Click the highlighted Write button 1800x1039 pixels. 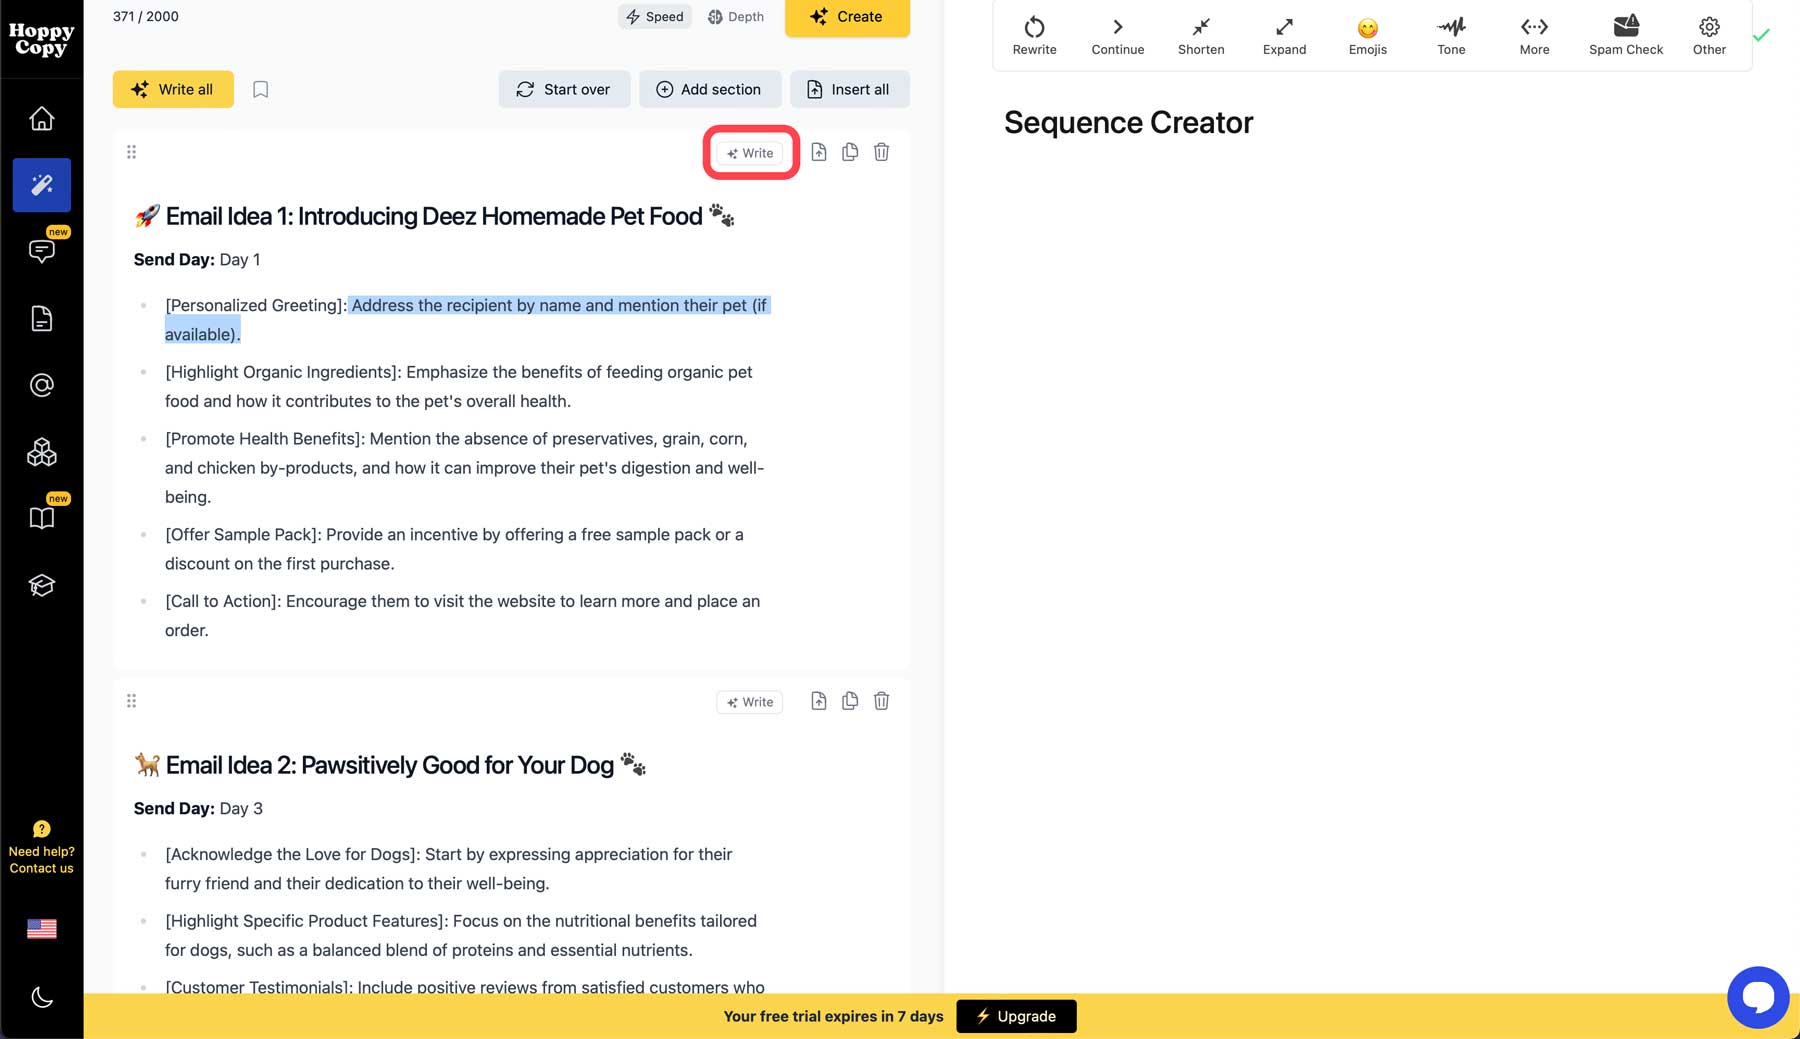[x=750, y=152]
